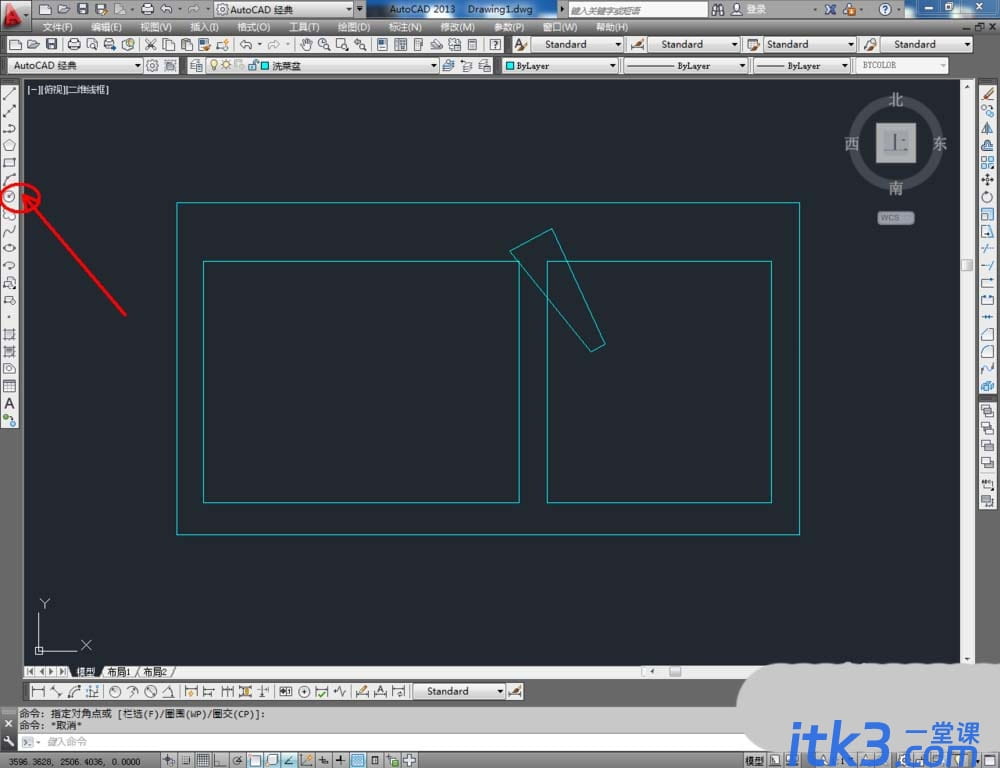Screen dimensions: 1000x768
Task: Select the Circle draw tool
Action: 10,197
